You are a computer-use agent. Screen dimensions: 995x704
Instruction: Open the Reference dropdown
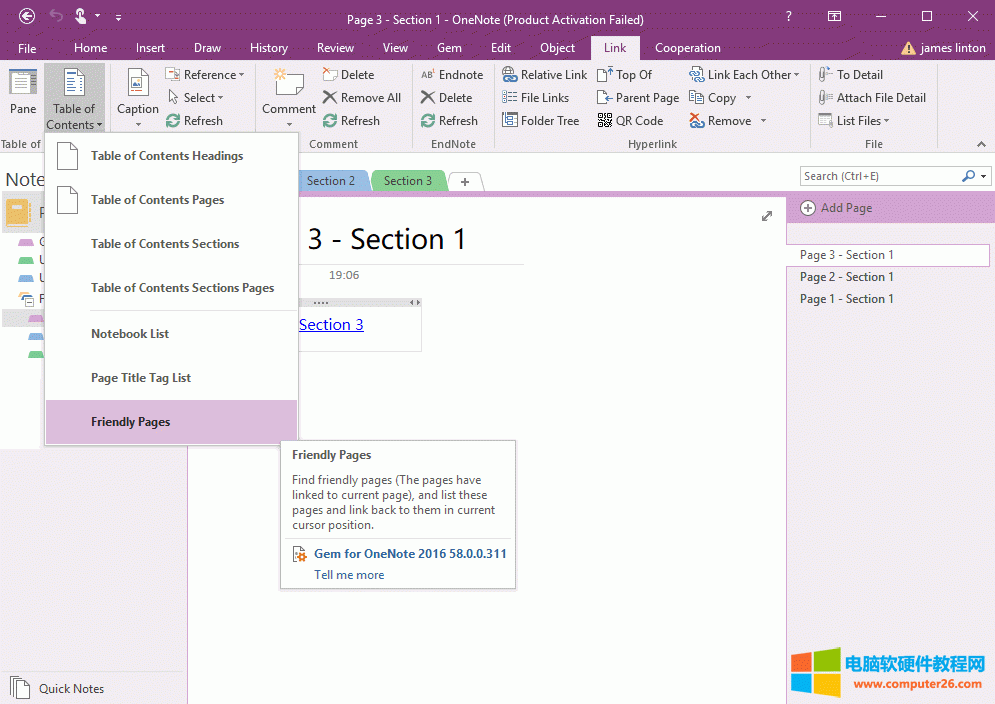coord(241,75)
